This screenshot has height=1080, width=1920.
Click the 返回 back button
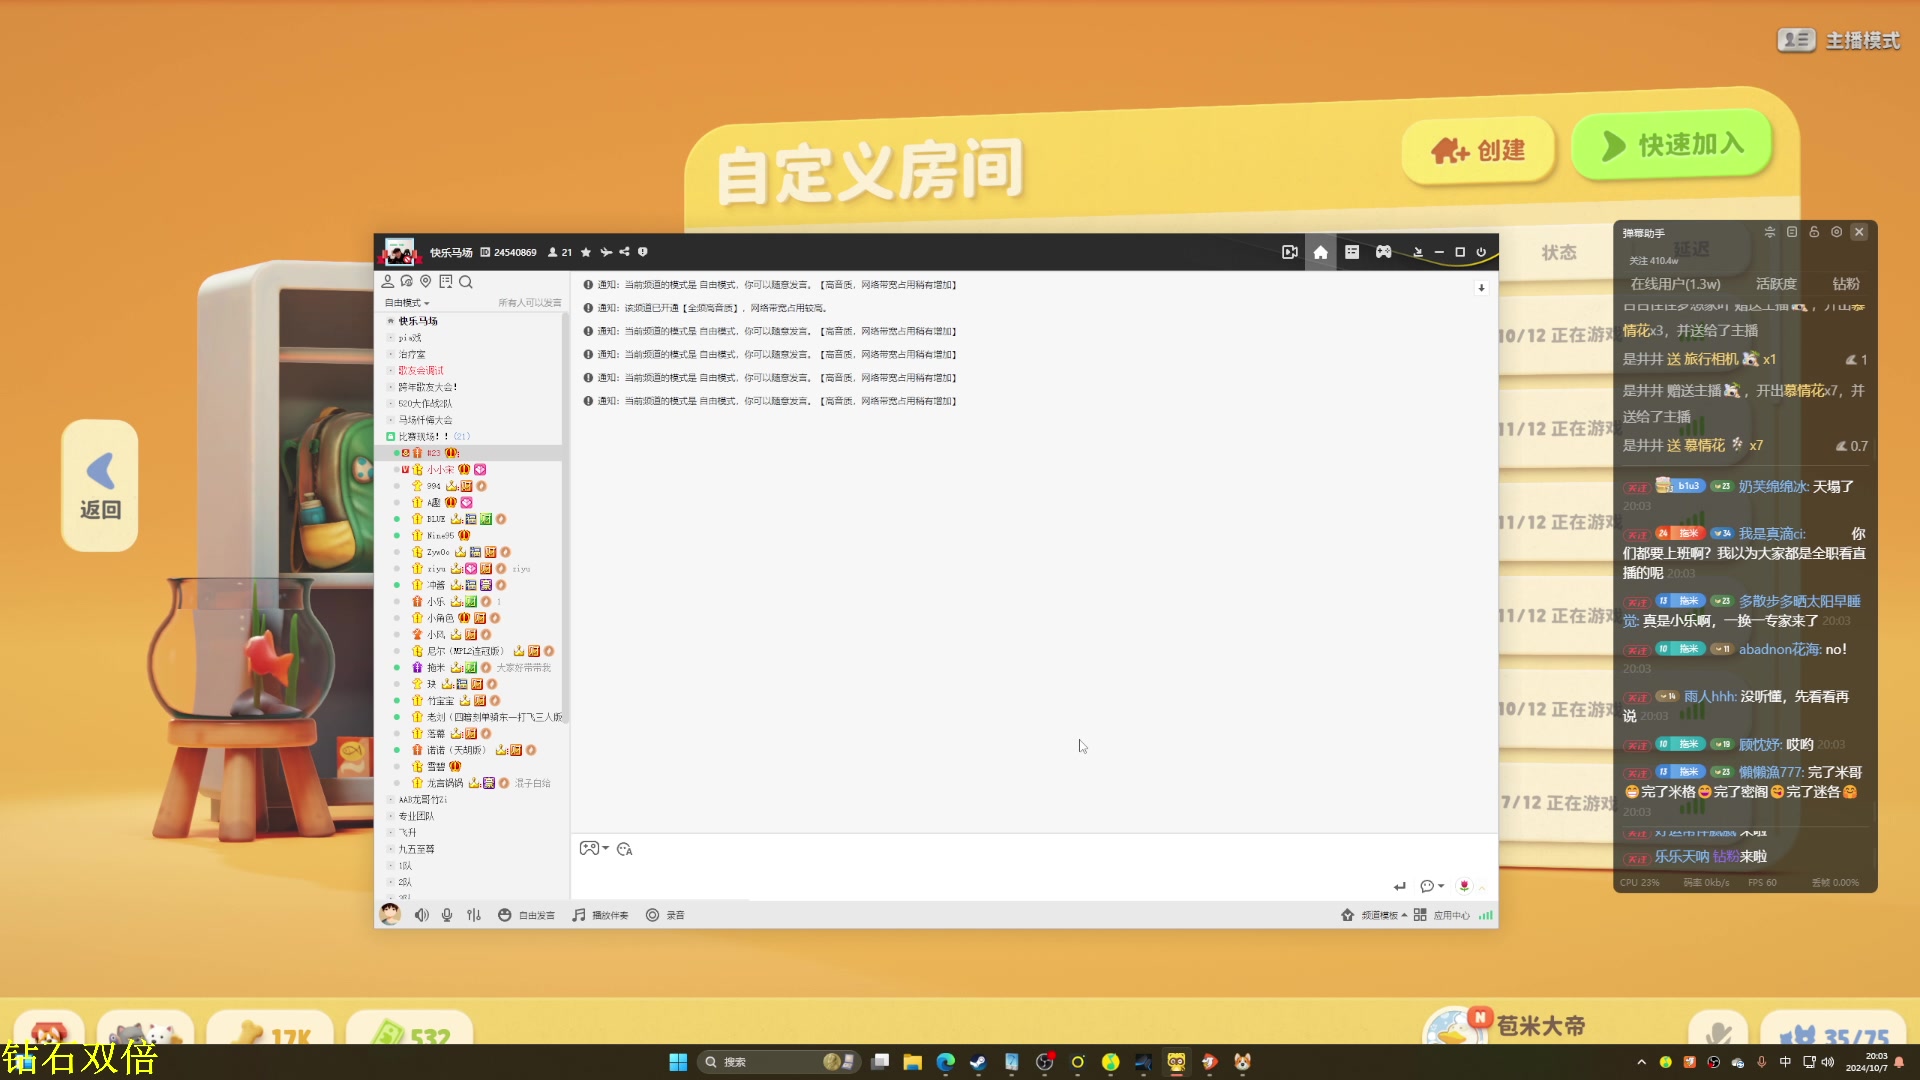coord(100,486)
